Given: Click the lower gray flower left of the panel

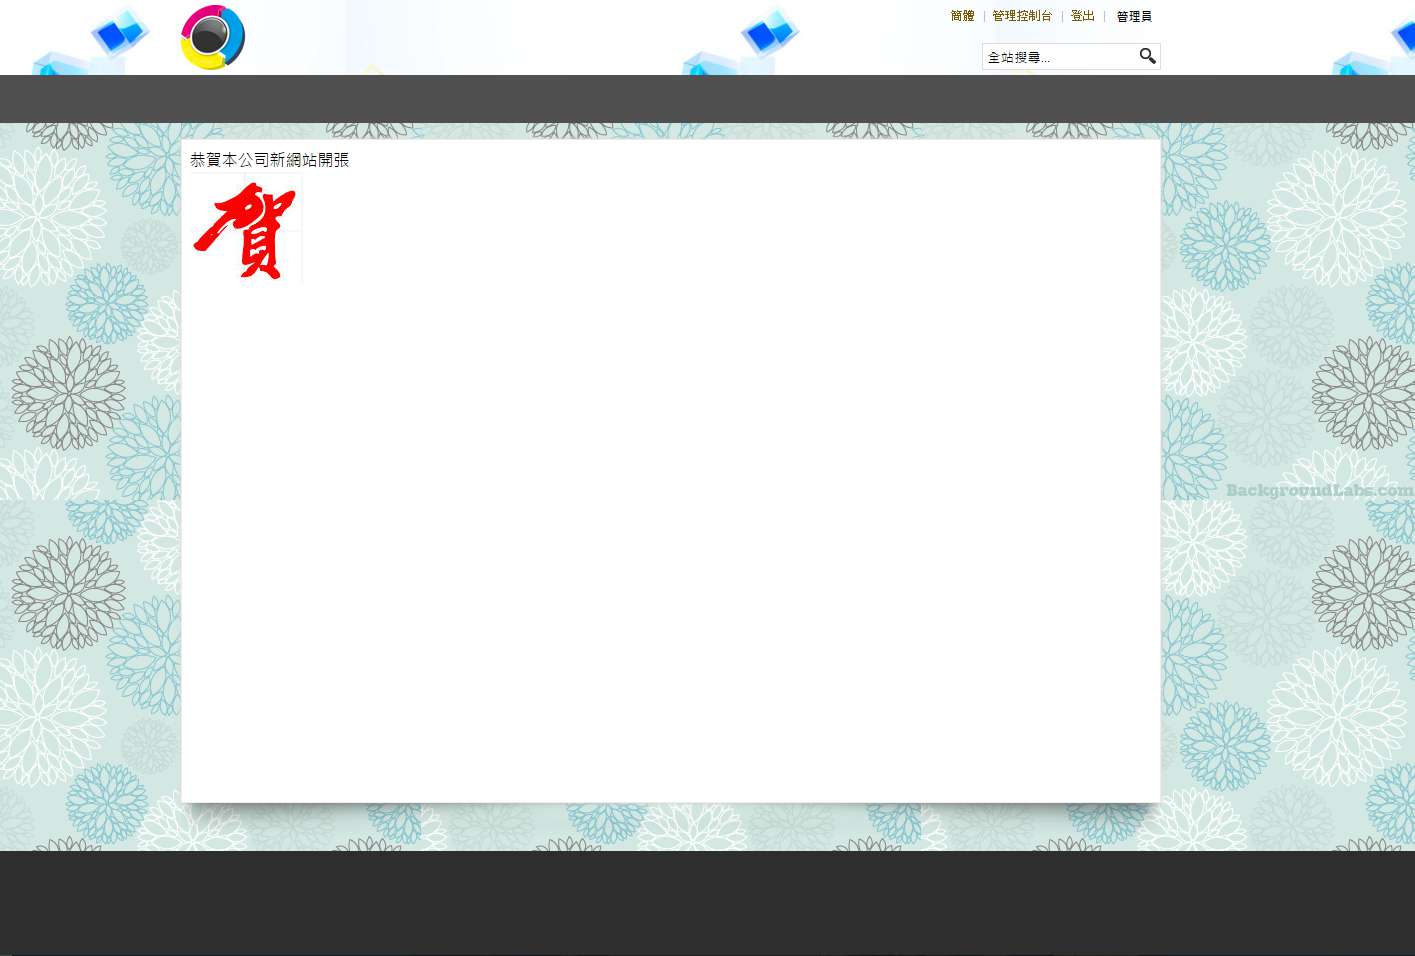Looking at the screenshot, I should [68, 593].
